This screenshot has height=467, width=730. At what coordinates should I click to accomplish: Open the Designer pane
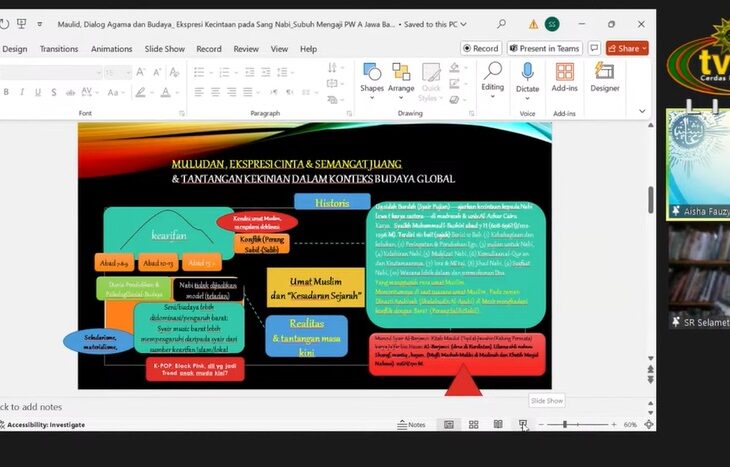[604, 77]
